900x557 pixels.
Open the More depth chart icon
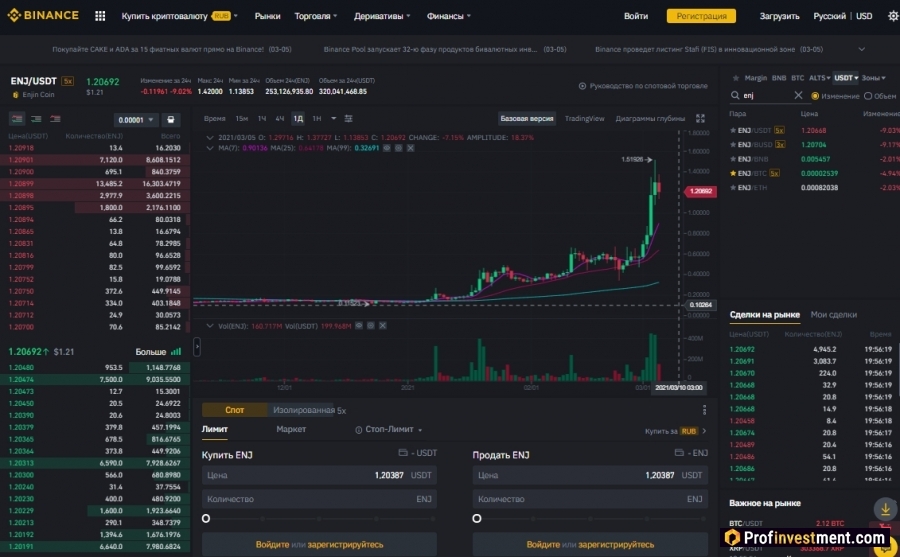pyautogui.click(x=176, y=351)
